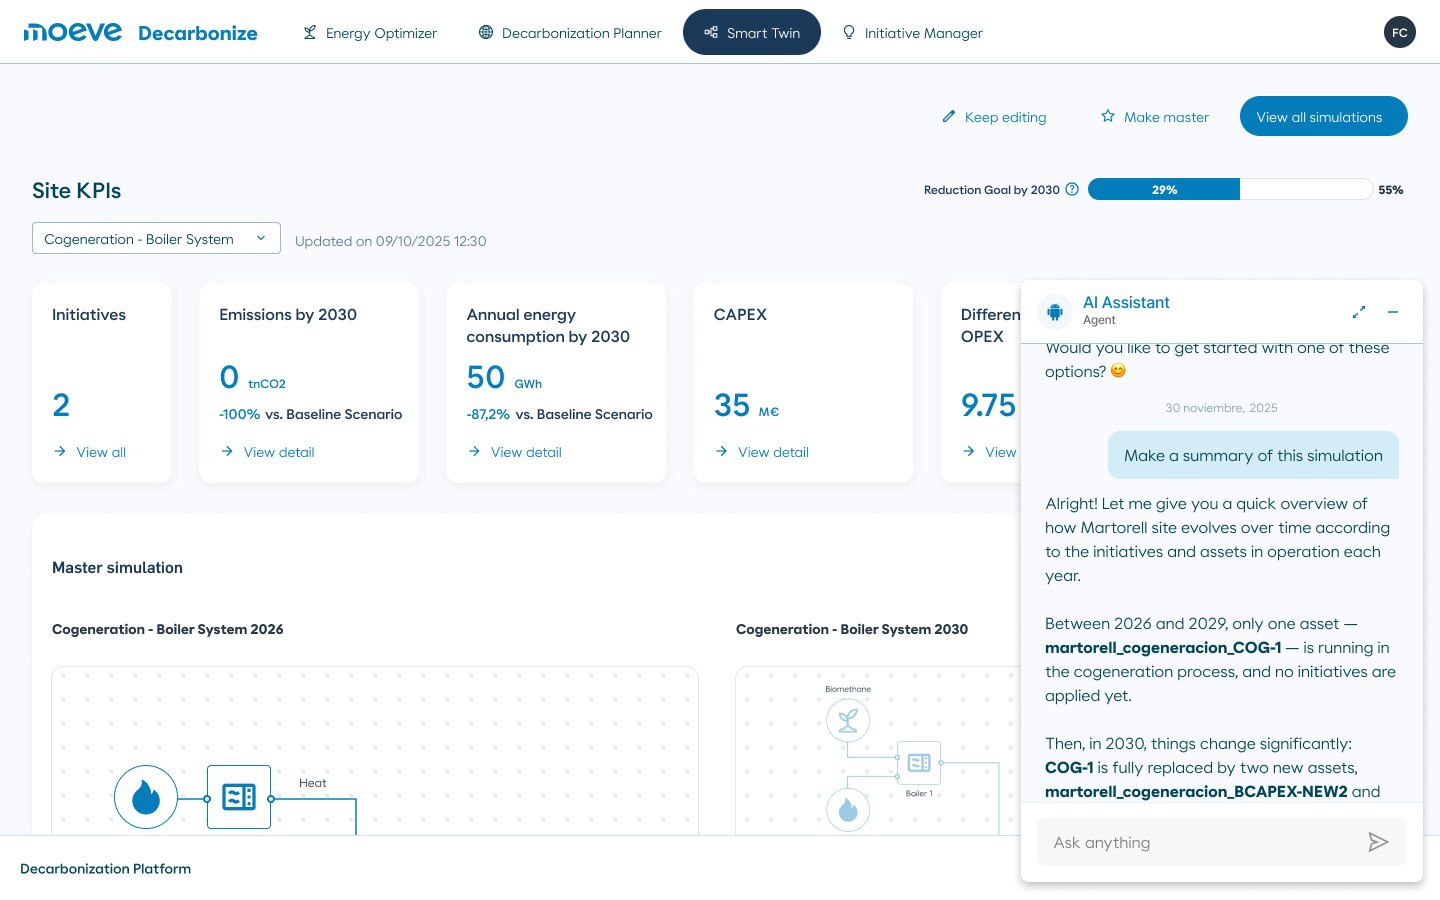The height and width of the screenshot is (900, 1440).
Task: Open the Cogeneration - Boiler System dropdown
Action: click(x=156, y=238)
